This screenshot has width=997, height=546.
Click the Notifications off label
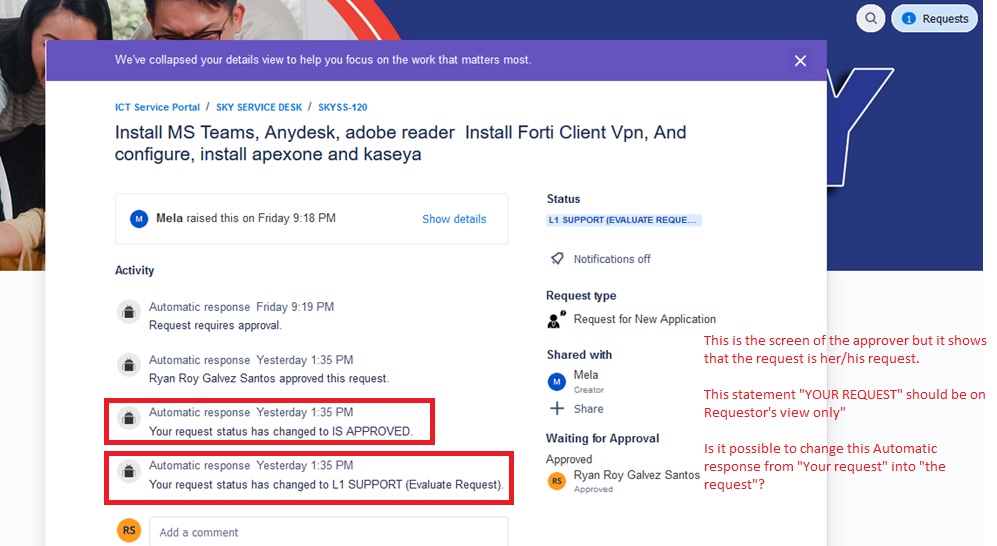click(612, 259)
